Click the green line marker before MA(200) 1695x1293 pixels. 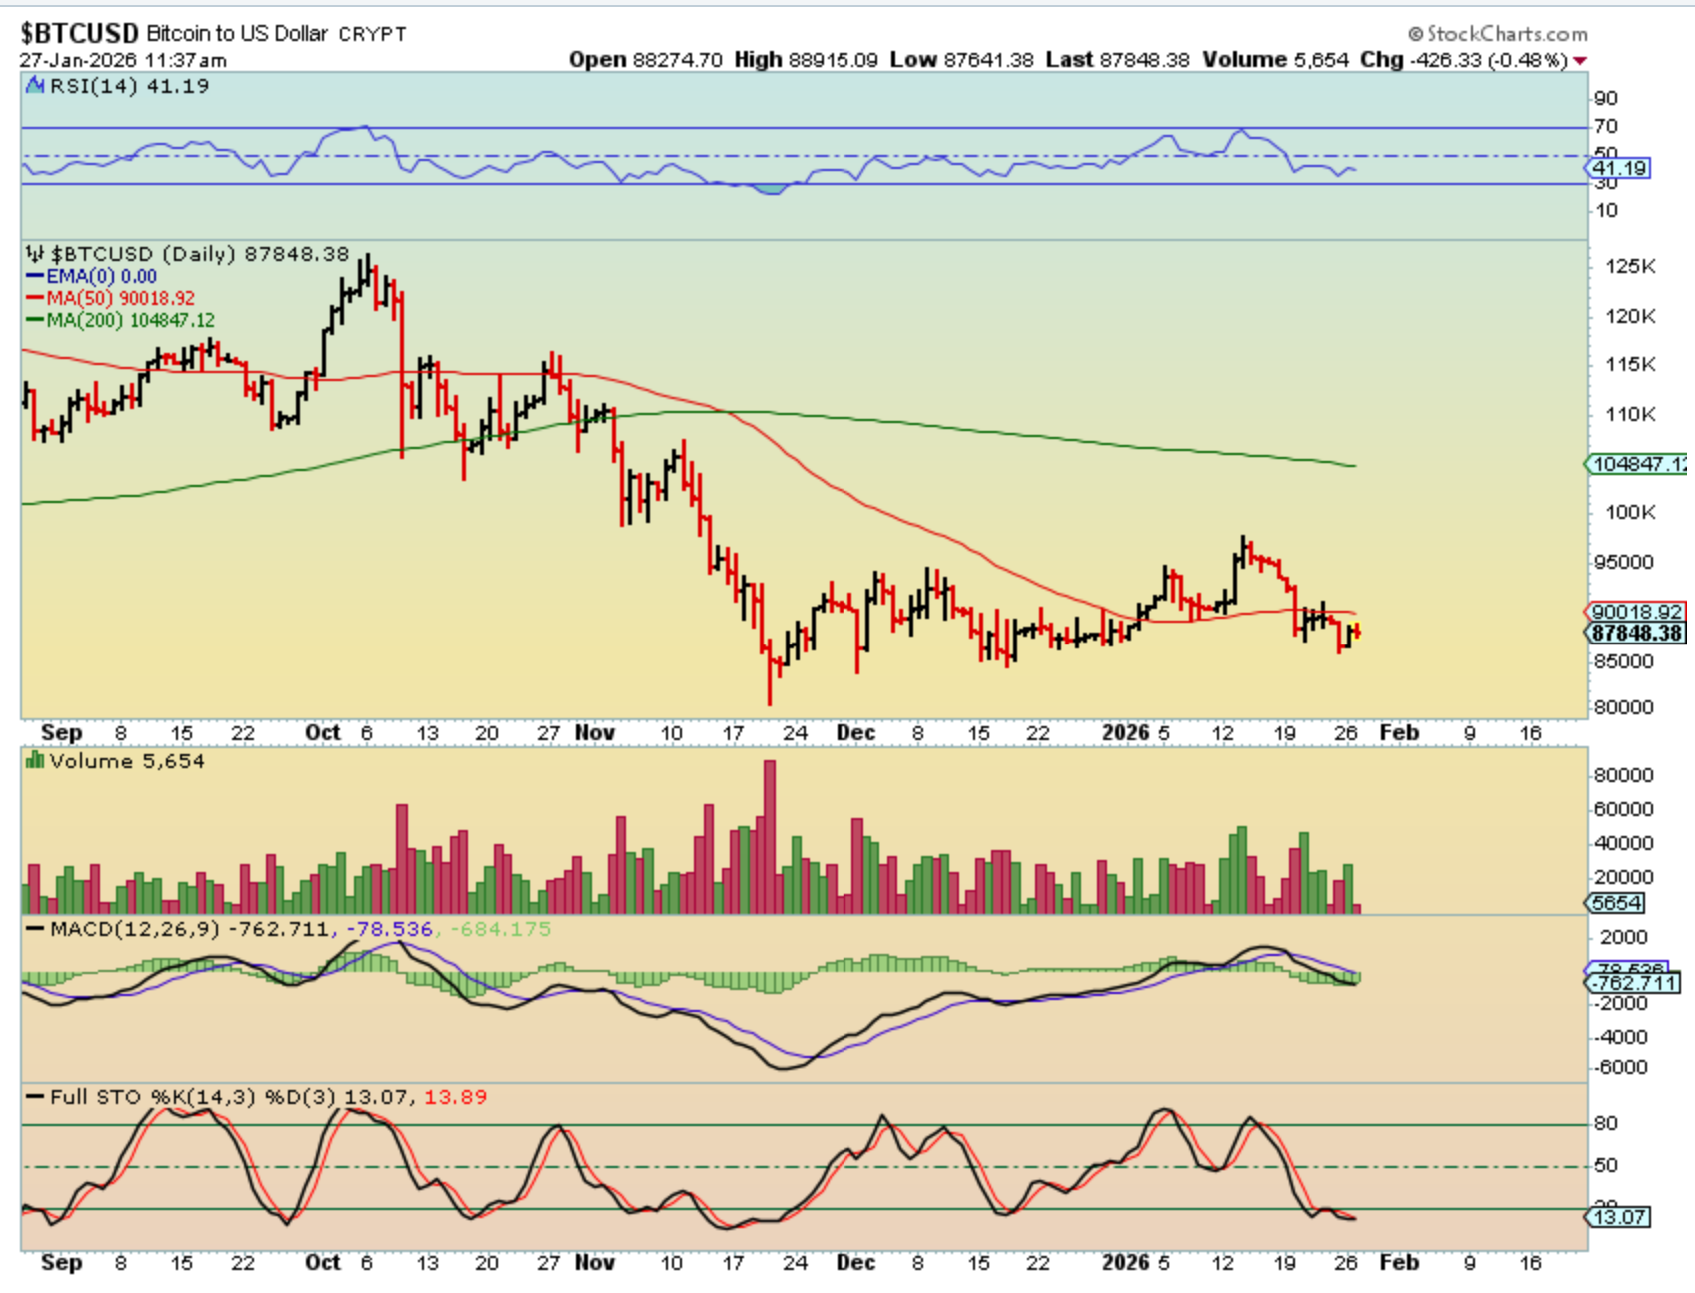click(x=35, y=320)
